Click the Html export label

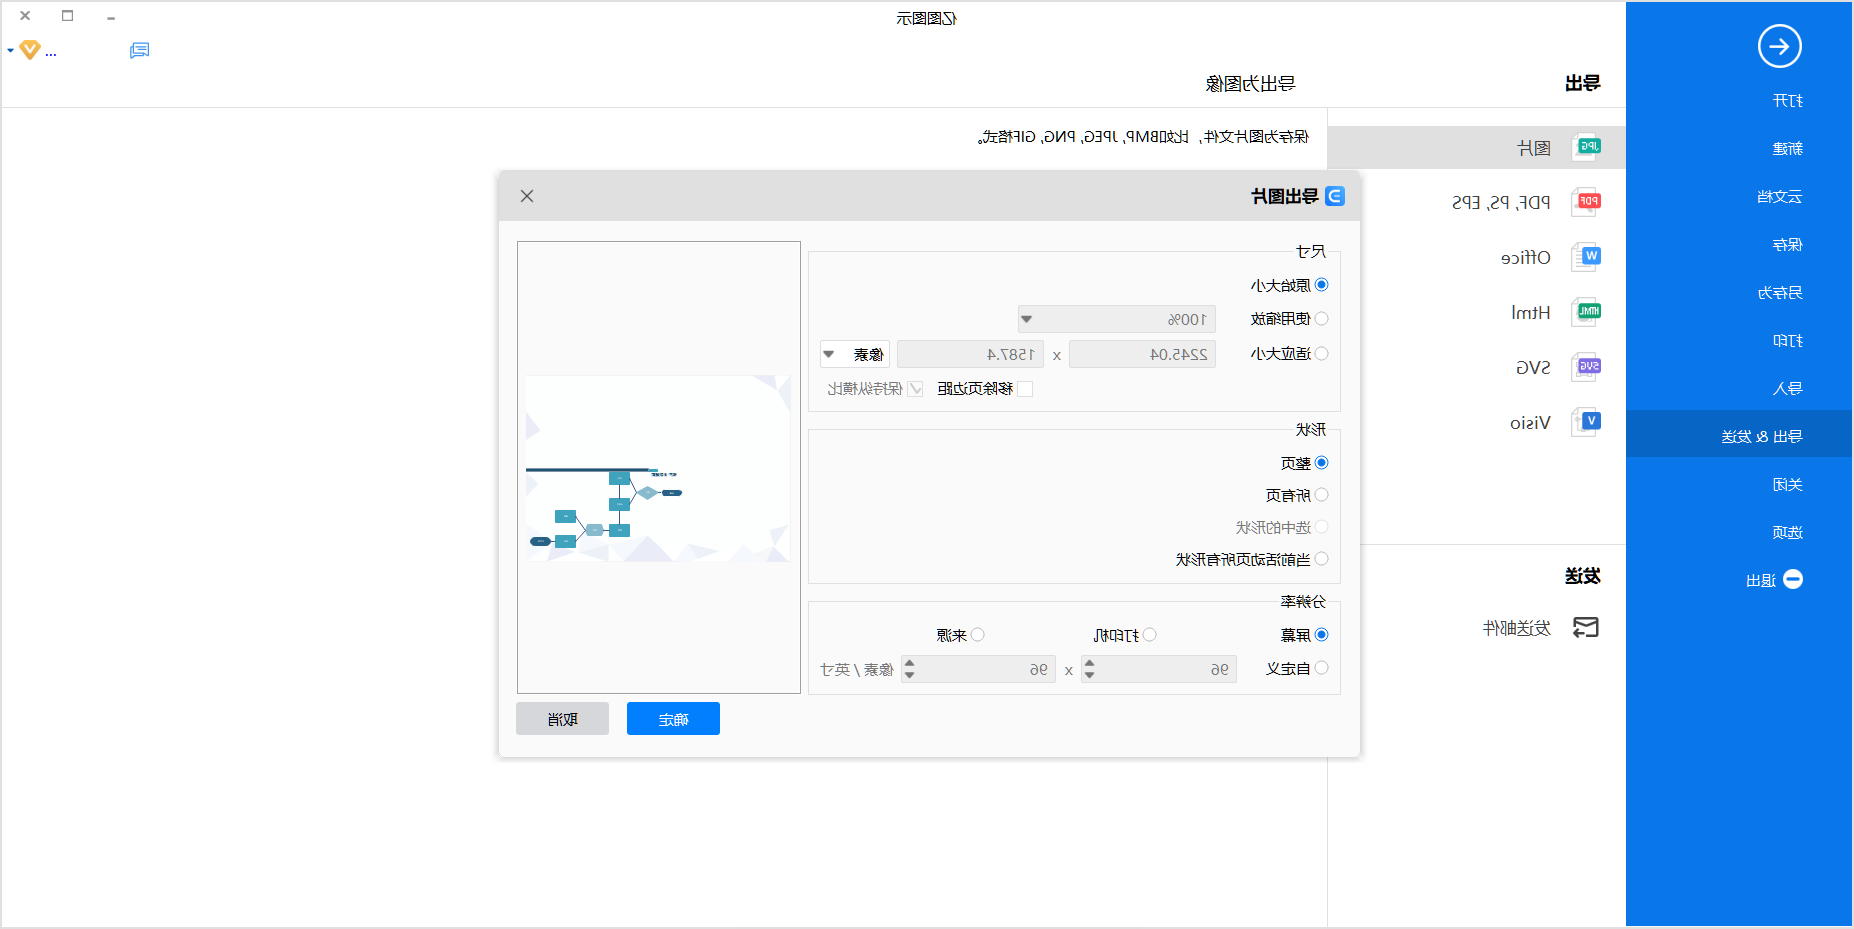(1531, 312)
